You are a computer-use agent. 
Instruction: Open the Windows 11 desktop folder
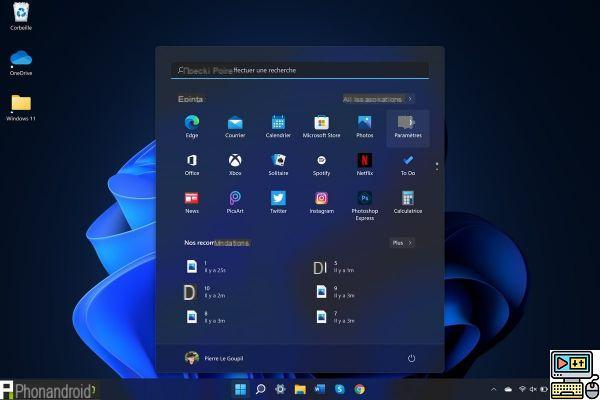[x=21, y=108]
